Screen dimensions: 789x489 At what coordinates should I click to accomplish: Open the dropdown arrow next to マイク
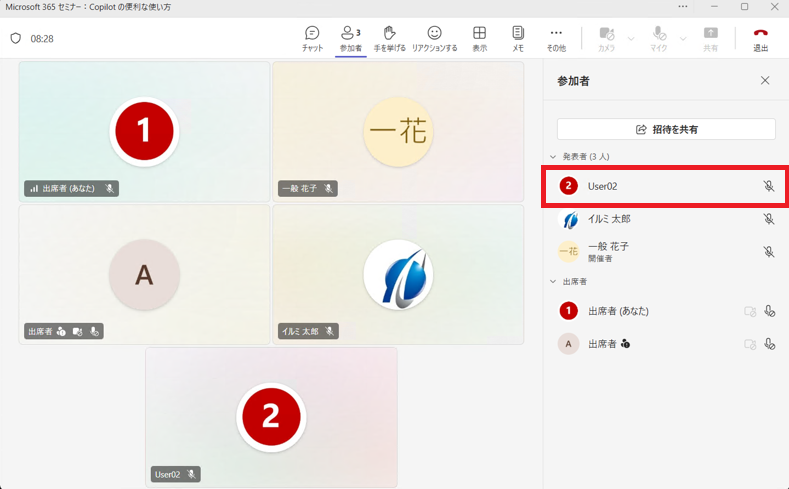(x=683, y=39)
